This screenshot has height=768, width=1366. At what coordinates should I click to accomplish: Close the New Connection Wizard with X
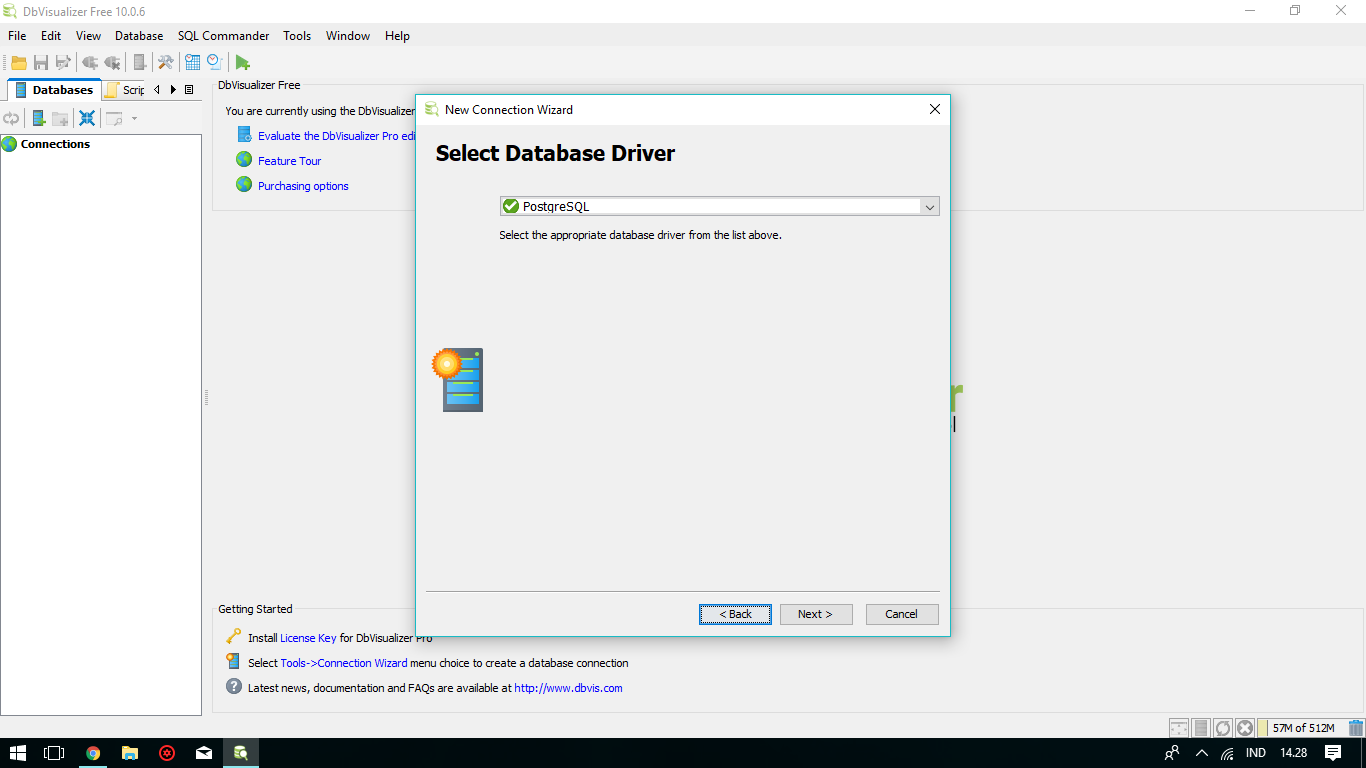pos(935,109)
